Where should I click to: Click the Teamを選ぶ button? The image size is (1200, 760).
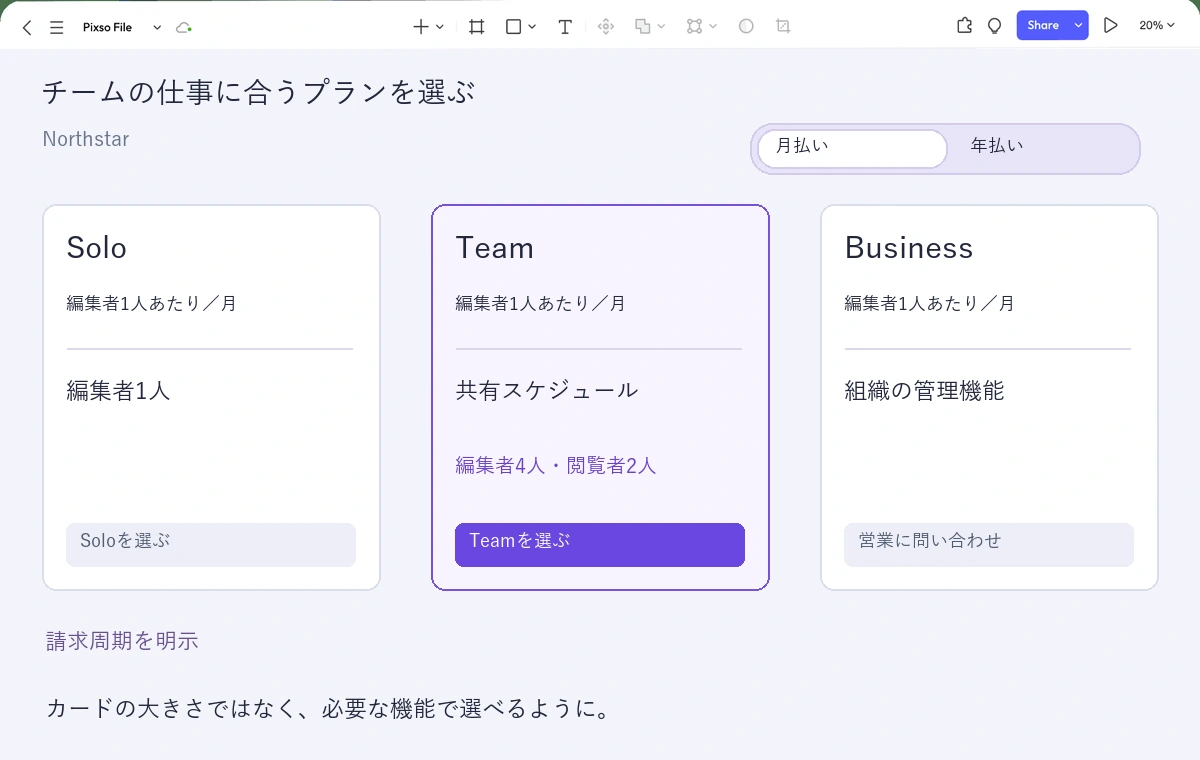click(600, 545)
